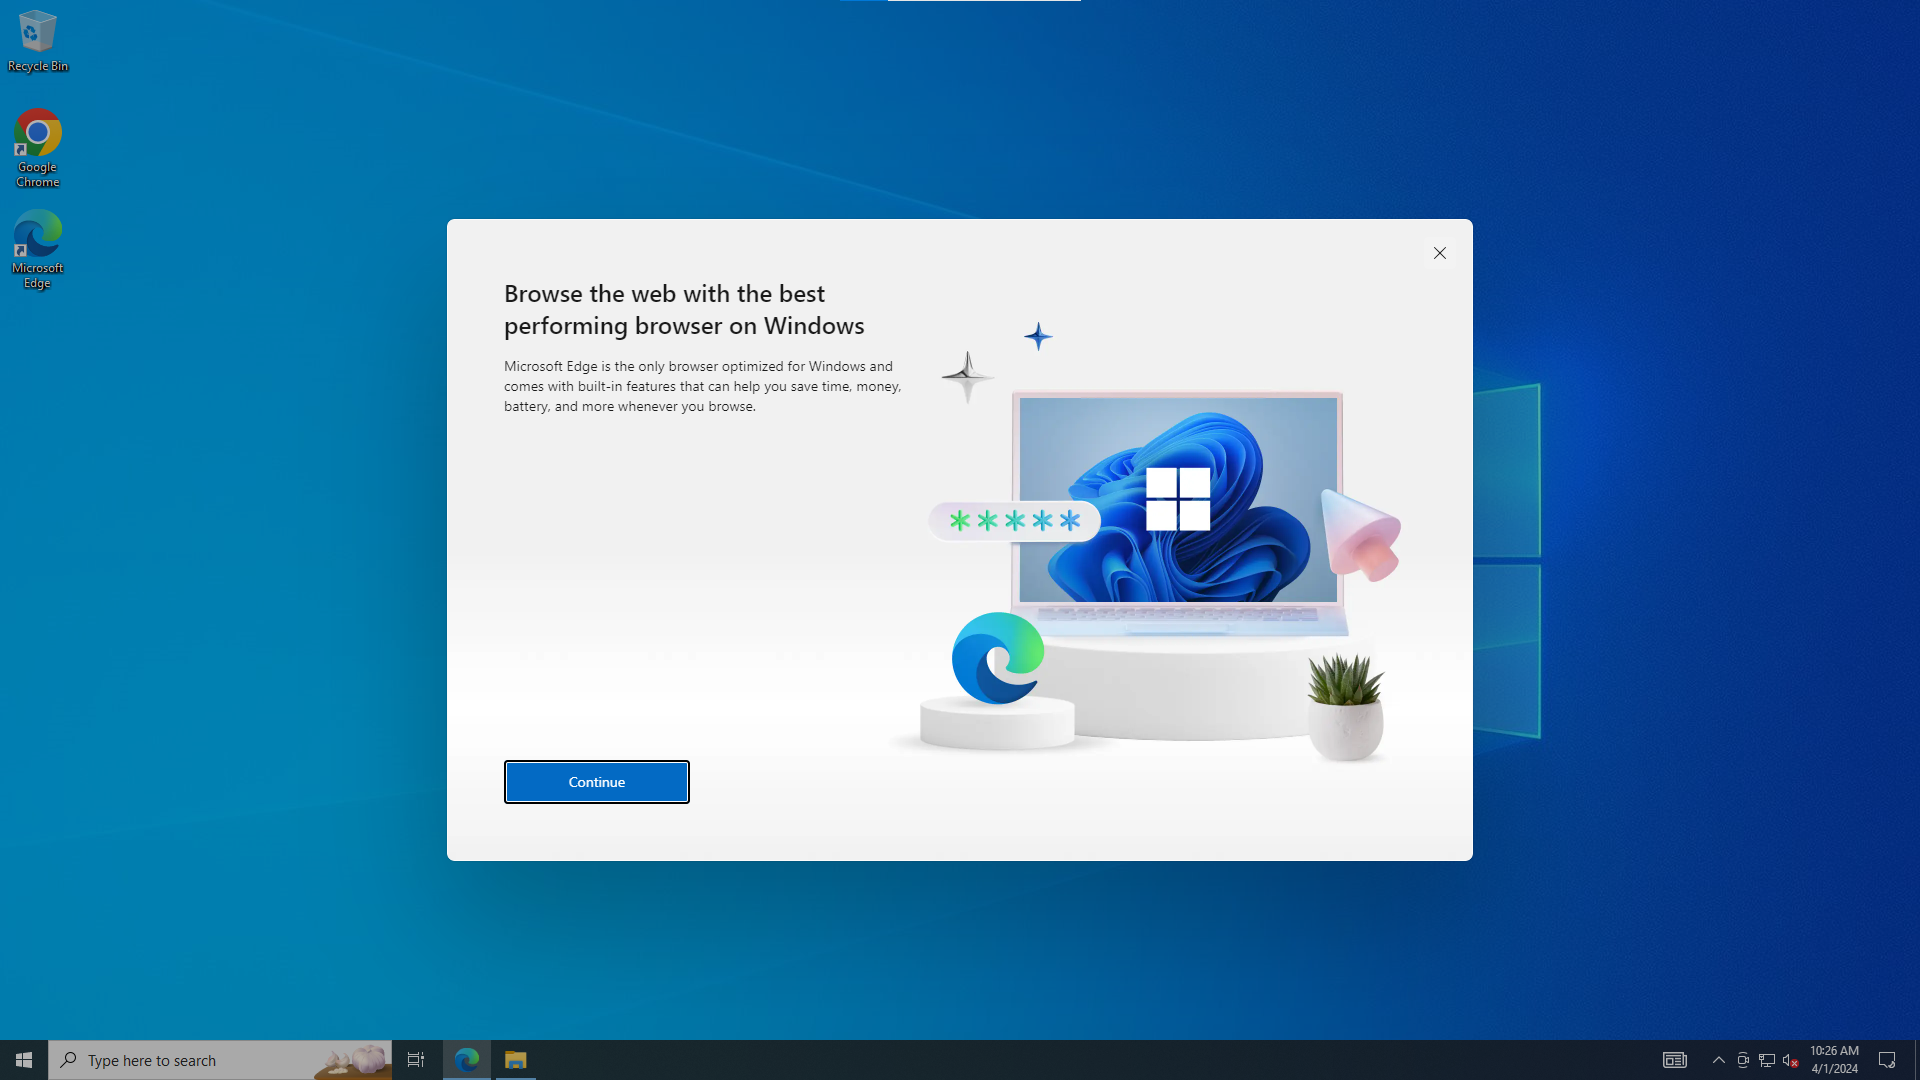Close the Microsoft Edge welcome dialog
1920x1080 pixels.
click(x=1439, y=253)
